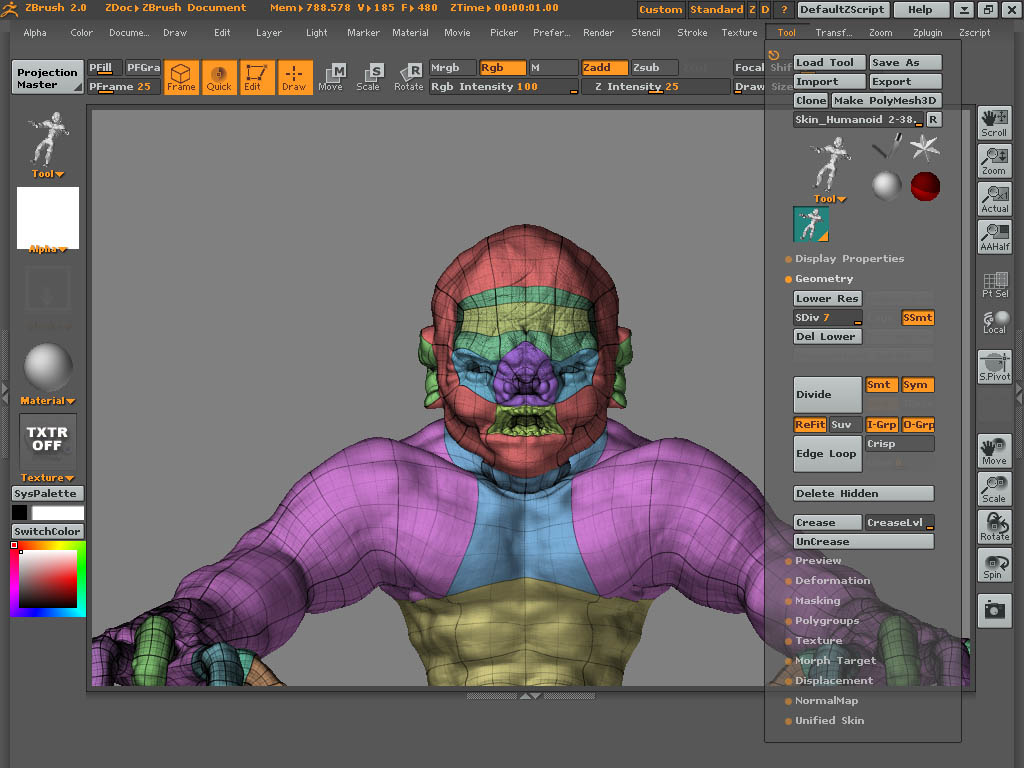Click the camera snapshot icon
Screen dimensions: 1024x768
tap(994, 611)
